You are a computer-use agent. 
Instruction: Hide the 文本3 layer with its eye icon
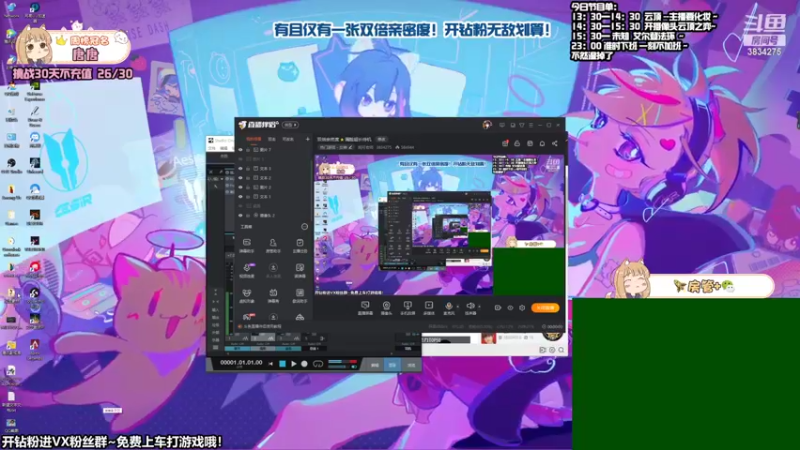240,168
